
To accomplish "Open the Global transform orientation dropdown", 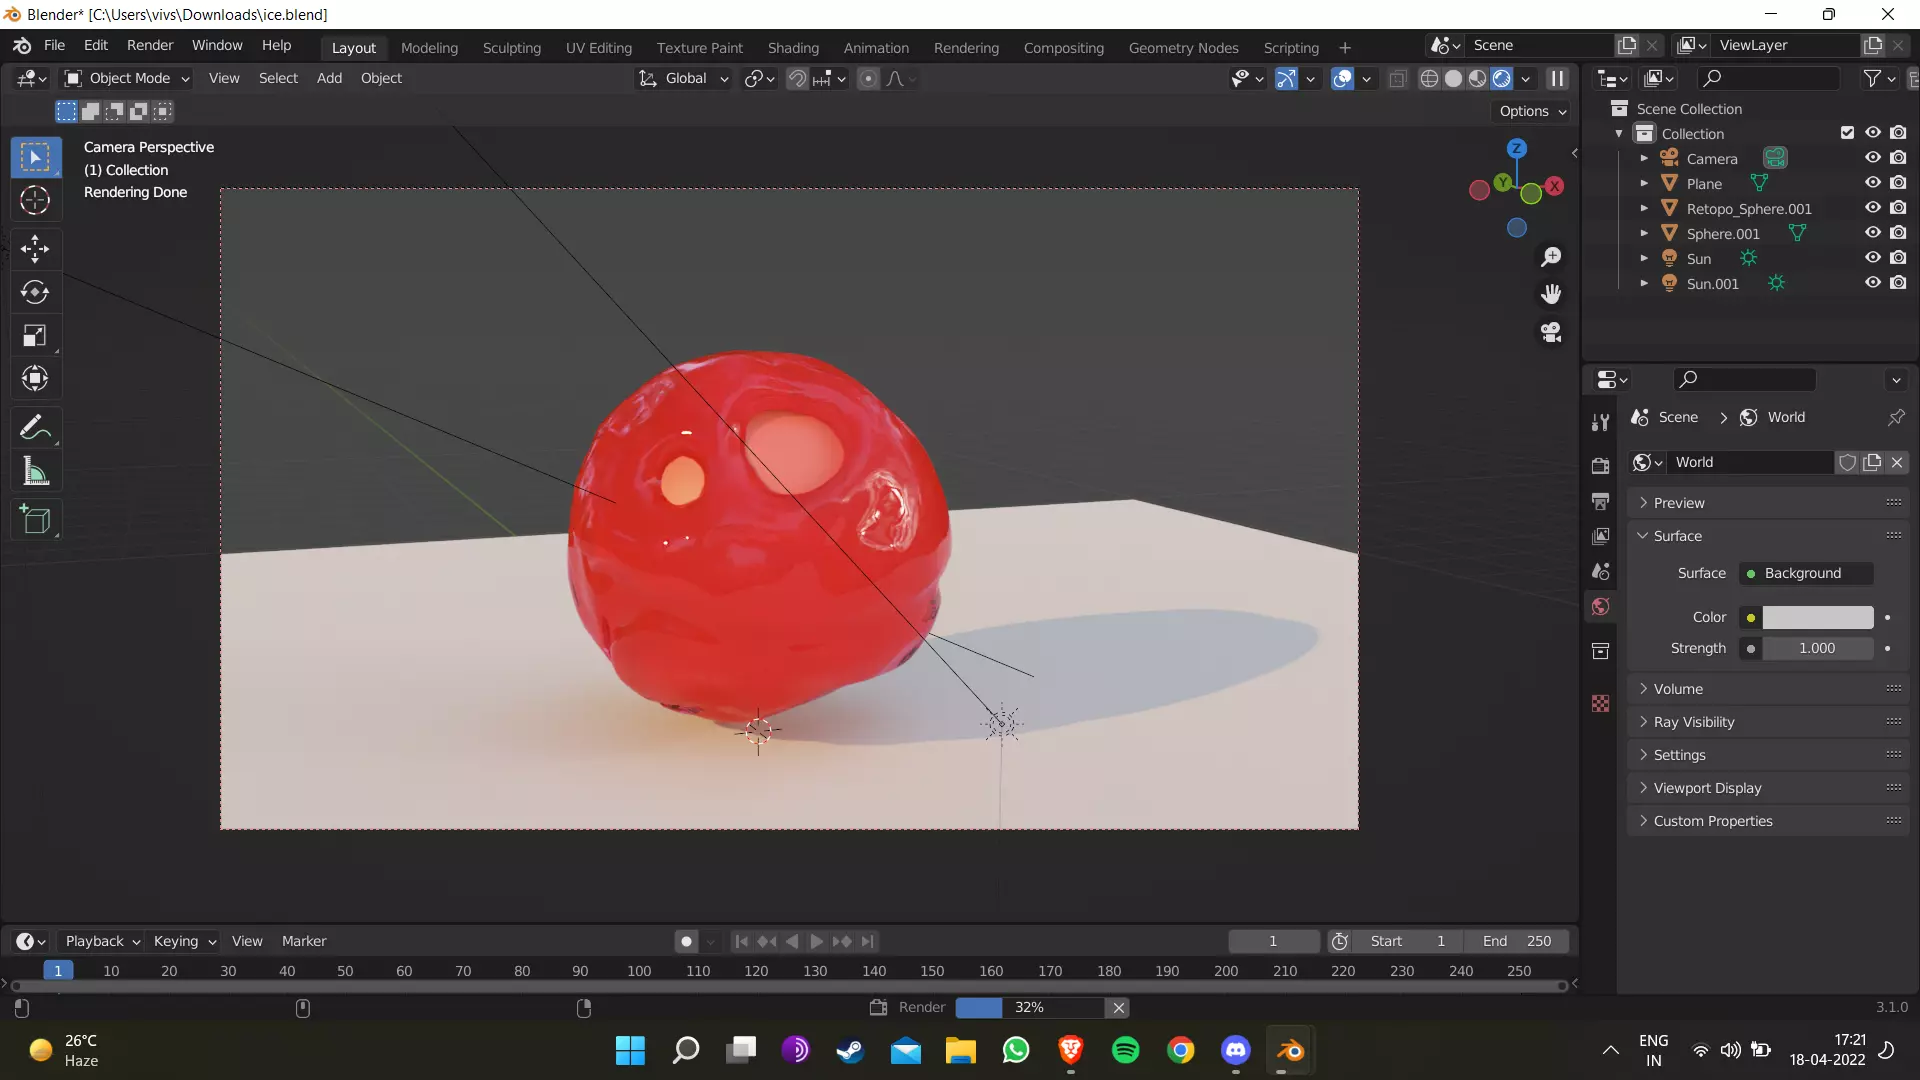I will point(684,78).
